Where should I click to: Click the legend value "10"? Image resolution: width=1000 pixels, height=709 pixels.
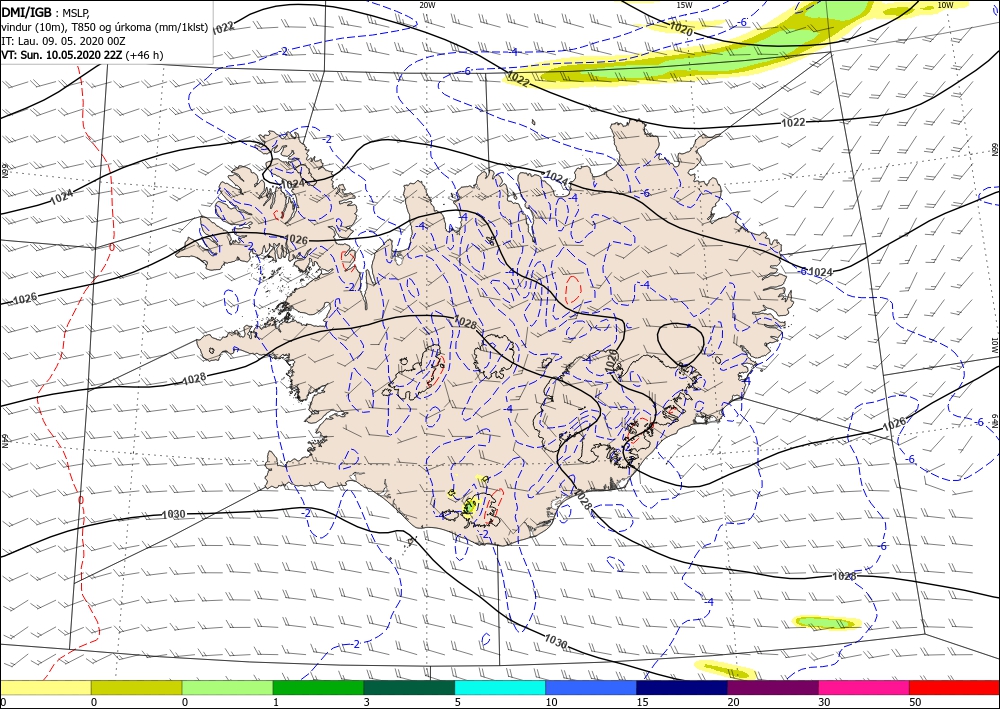551,702
